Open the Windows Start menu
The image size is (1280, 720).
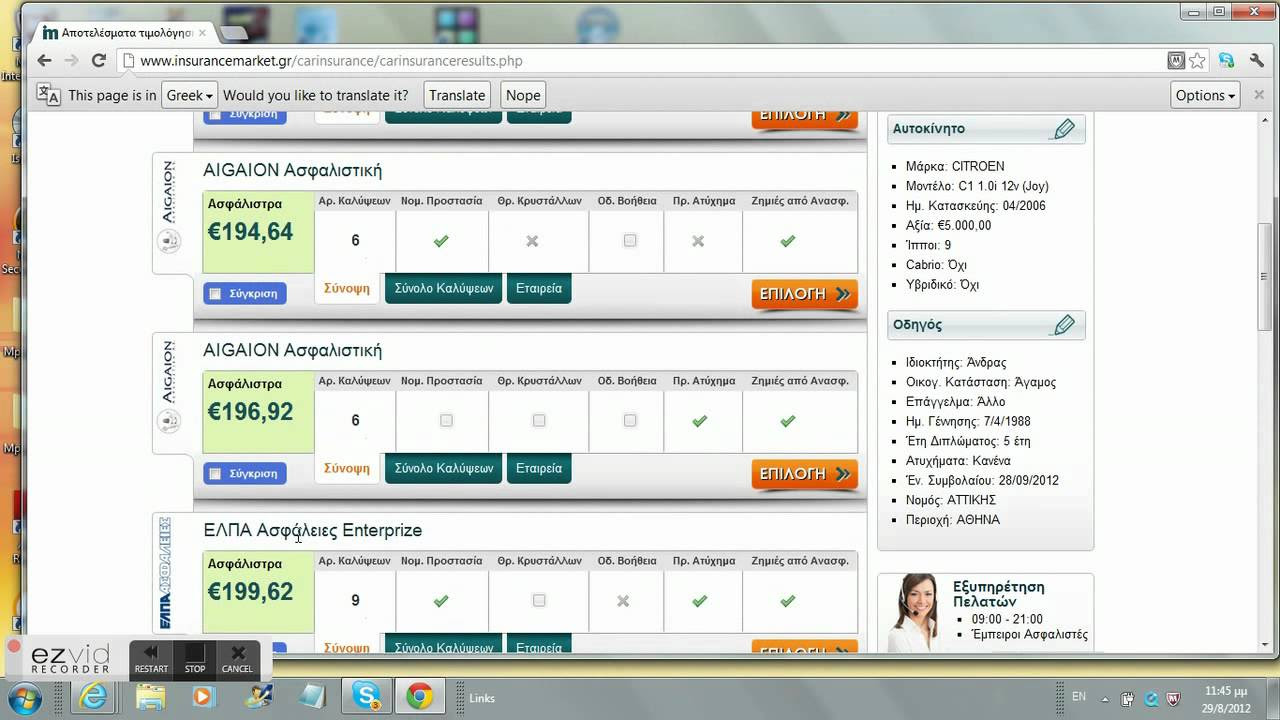(x=24, y=697)
